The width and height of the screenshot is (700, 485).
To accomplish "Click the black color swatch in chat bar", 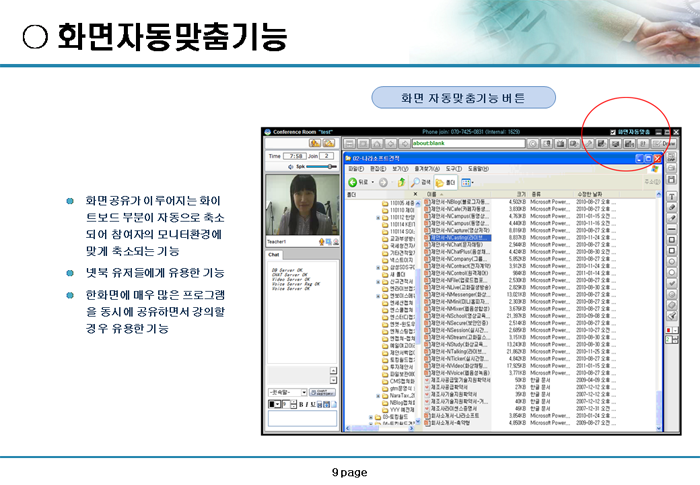I will click(x=271, y=404).
